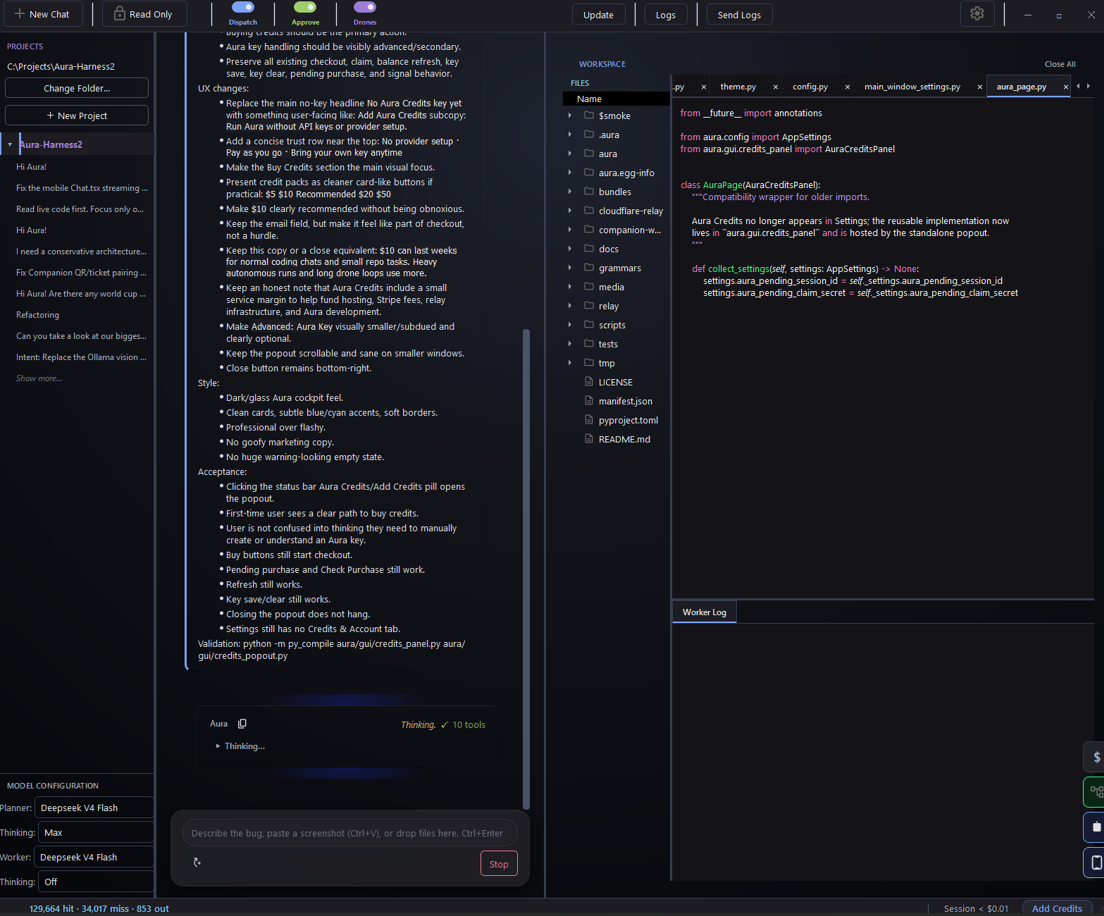Stop the running task

coord(498,864)
